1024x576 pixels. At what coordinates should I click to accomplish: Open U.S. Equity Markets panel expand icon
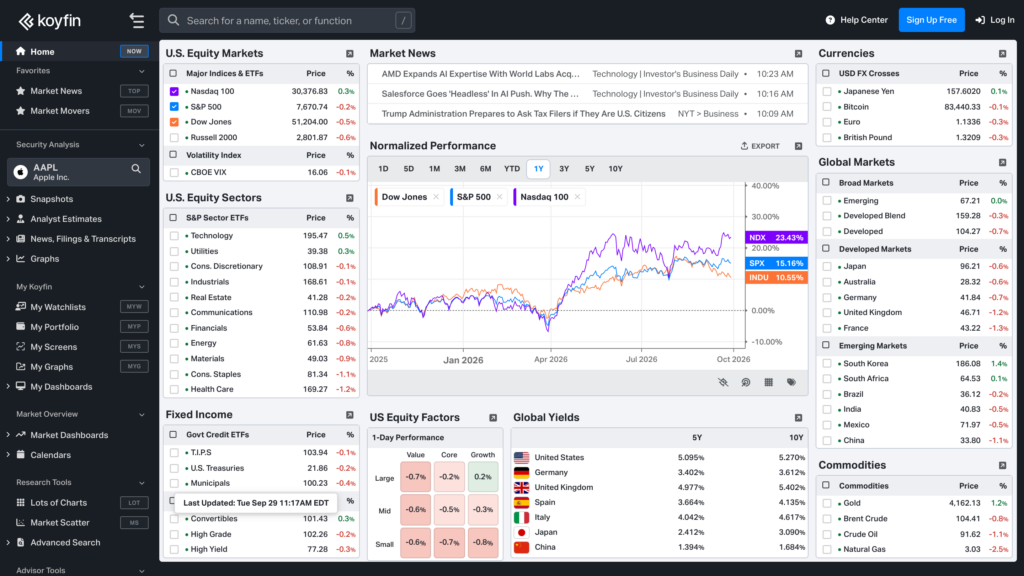tap(349, 54)
